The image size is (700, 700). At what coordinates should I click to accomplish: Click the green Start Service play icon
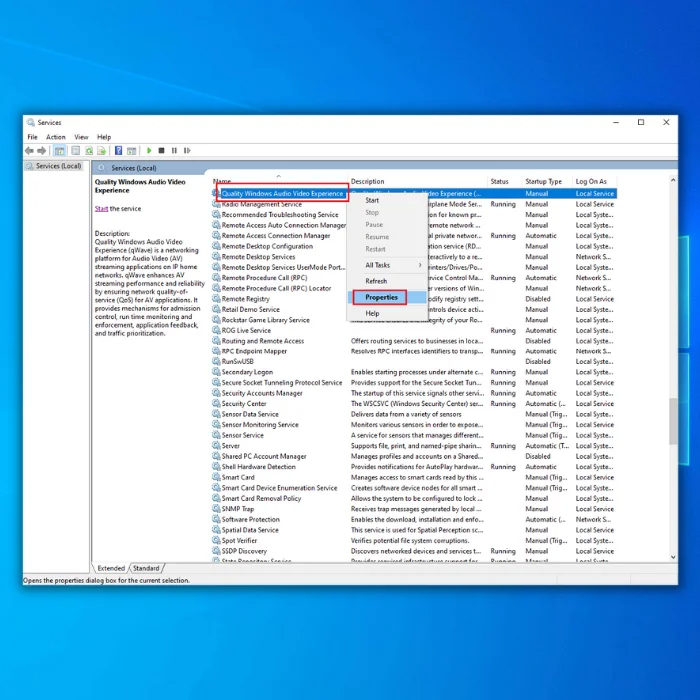click(149, 151)
